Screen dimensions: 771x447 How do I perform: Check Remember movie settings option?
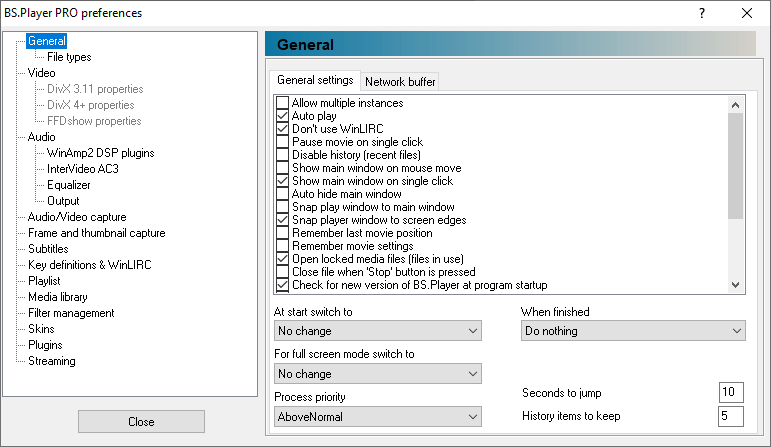pyautogui.click(x=282, y=246)
